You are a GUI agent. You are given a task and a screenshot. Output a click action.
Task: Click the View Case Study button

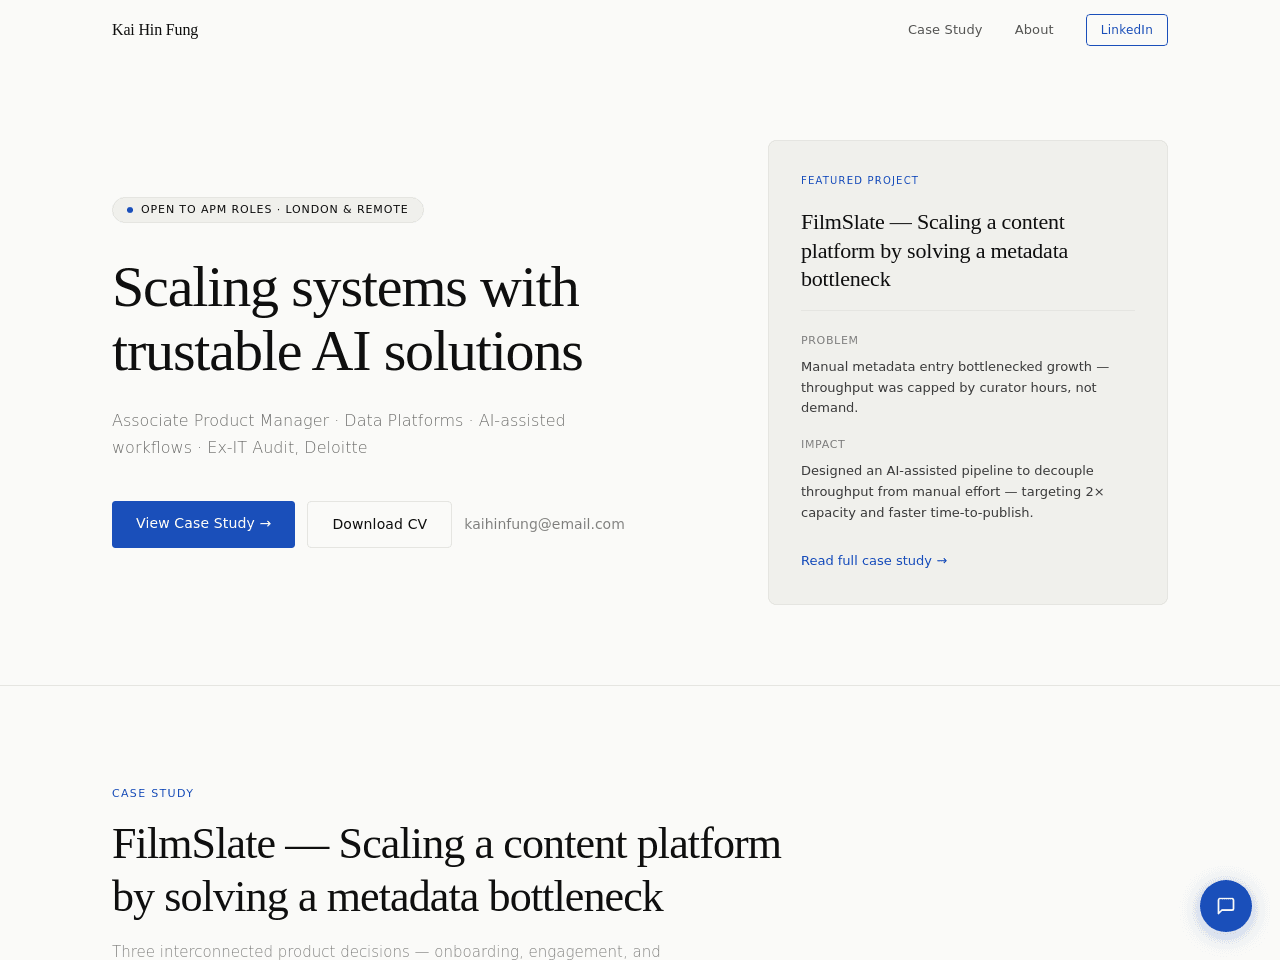(203, 524)
